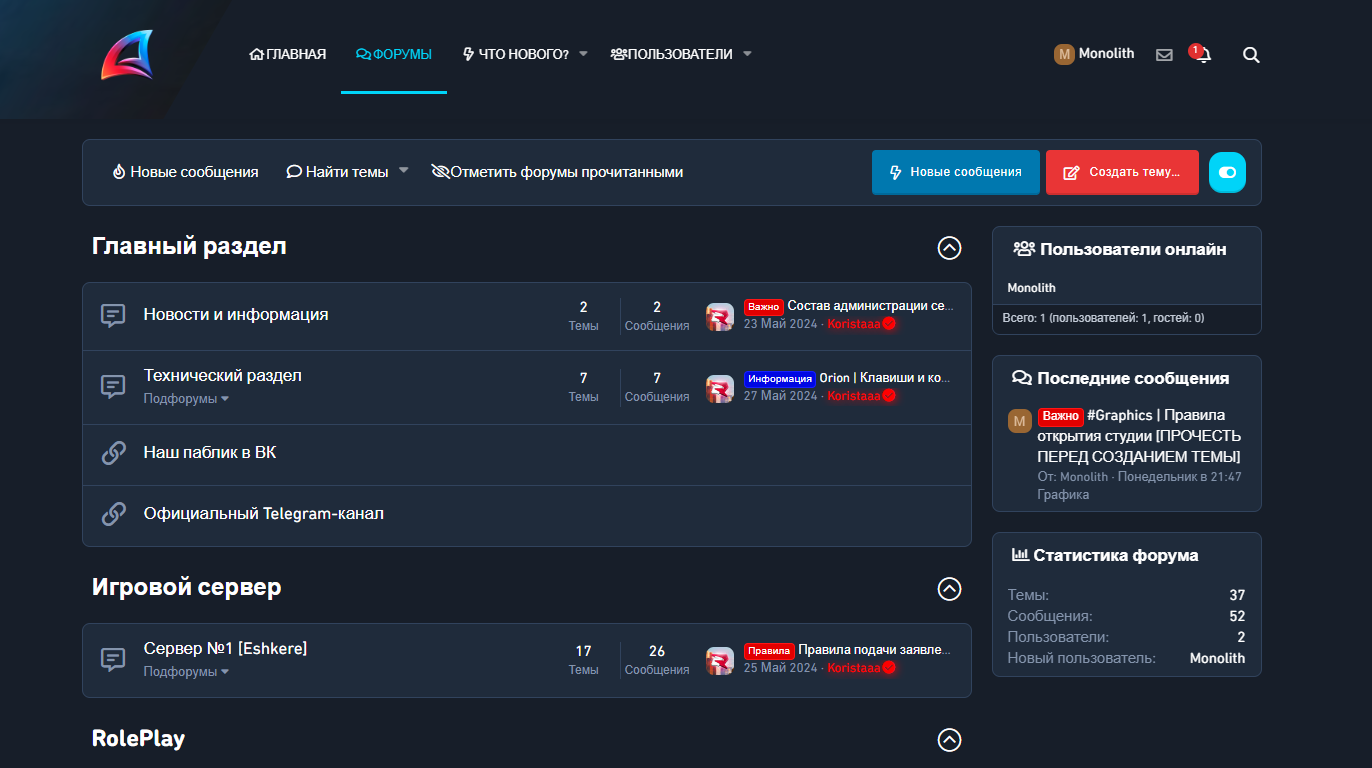The height and width of the screenshot is (768, 1372).
Task: Open the Официальный Telegram-канал link
Action: (x=264, y=514)
